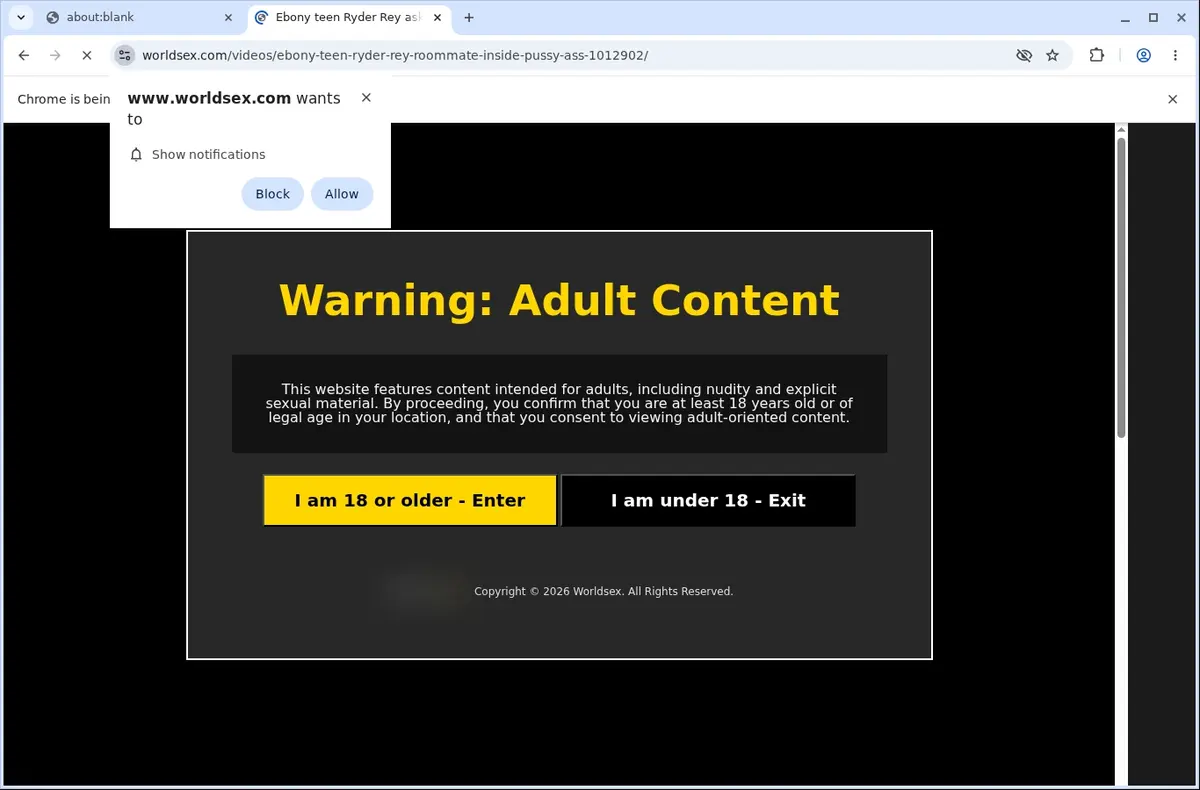The width and height of the screenshot is (1200, 790).
Task: View site information icon in address bar
Action: point(124,55)
